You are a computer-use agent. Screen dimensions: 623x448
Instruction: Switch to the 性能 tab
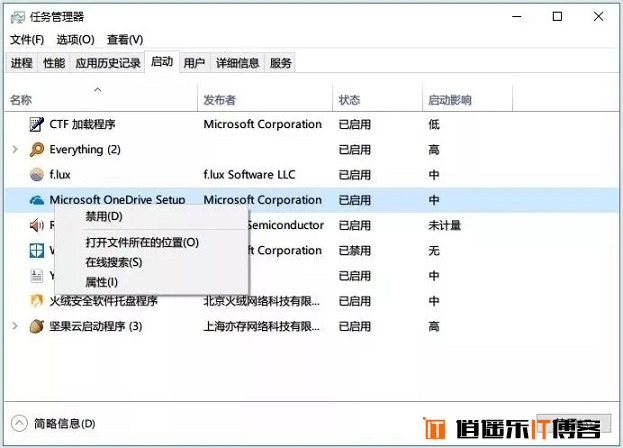(x=54, y=63)
